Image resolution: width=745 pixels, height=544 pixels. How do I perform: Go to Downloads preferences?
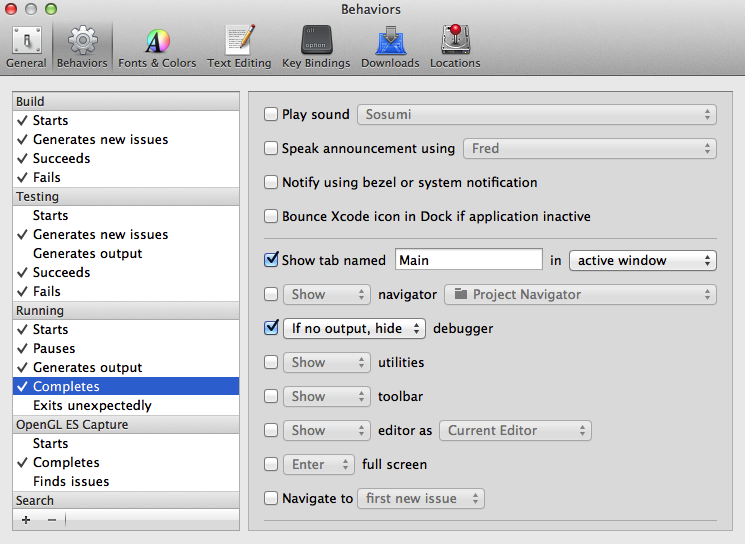(x=390, y=47)
